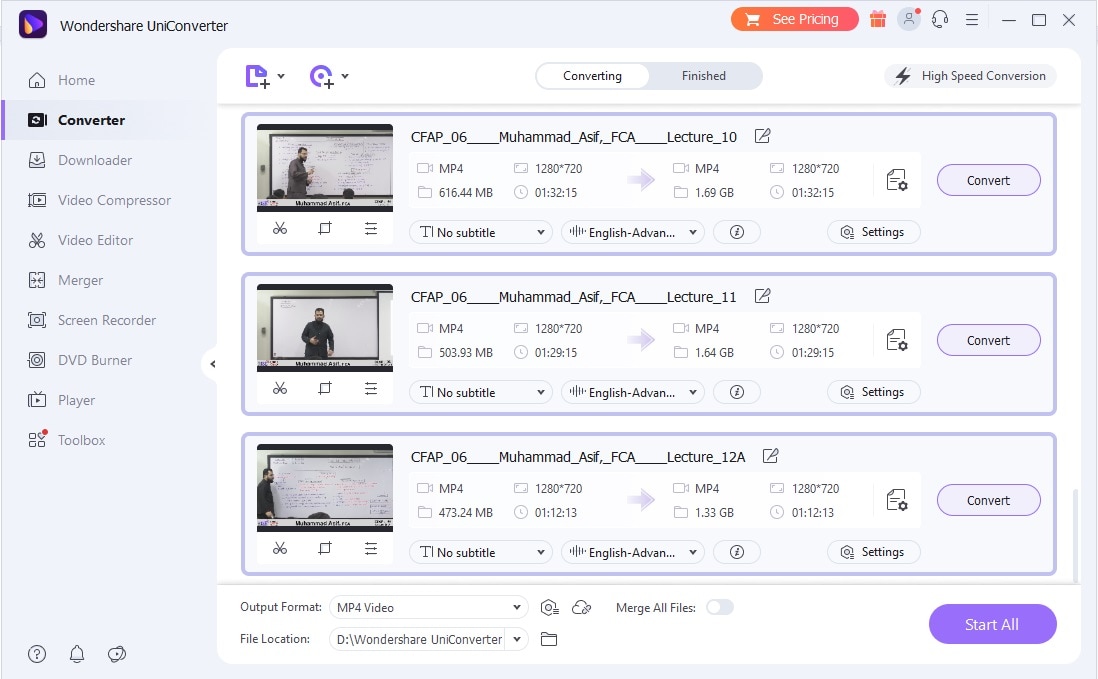The width and height of the screenshot is (1098, 679).
Task: Click info button for Lecture_12A
Action: (737, 552)
